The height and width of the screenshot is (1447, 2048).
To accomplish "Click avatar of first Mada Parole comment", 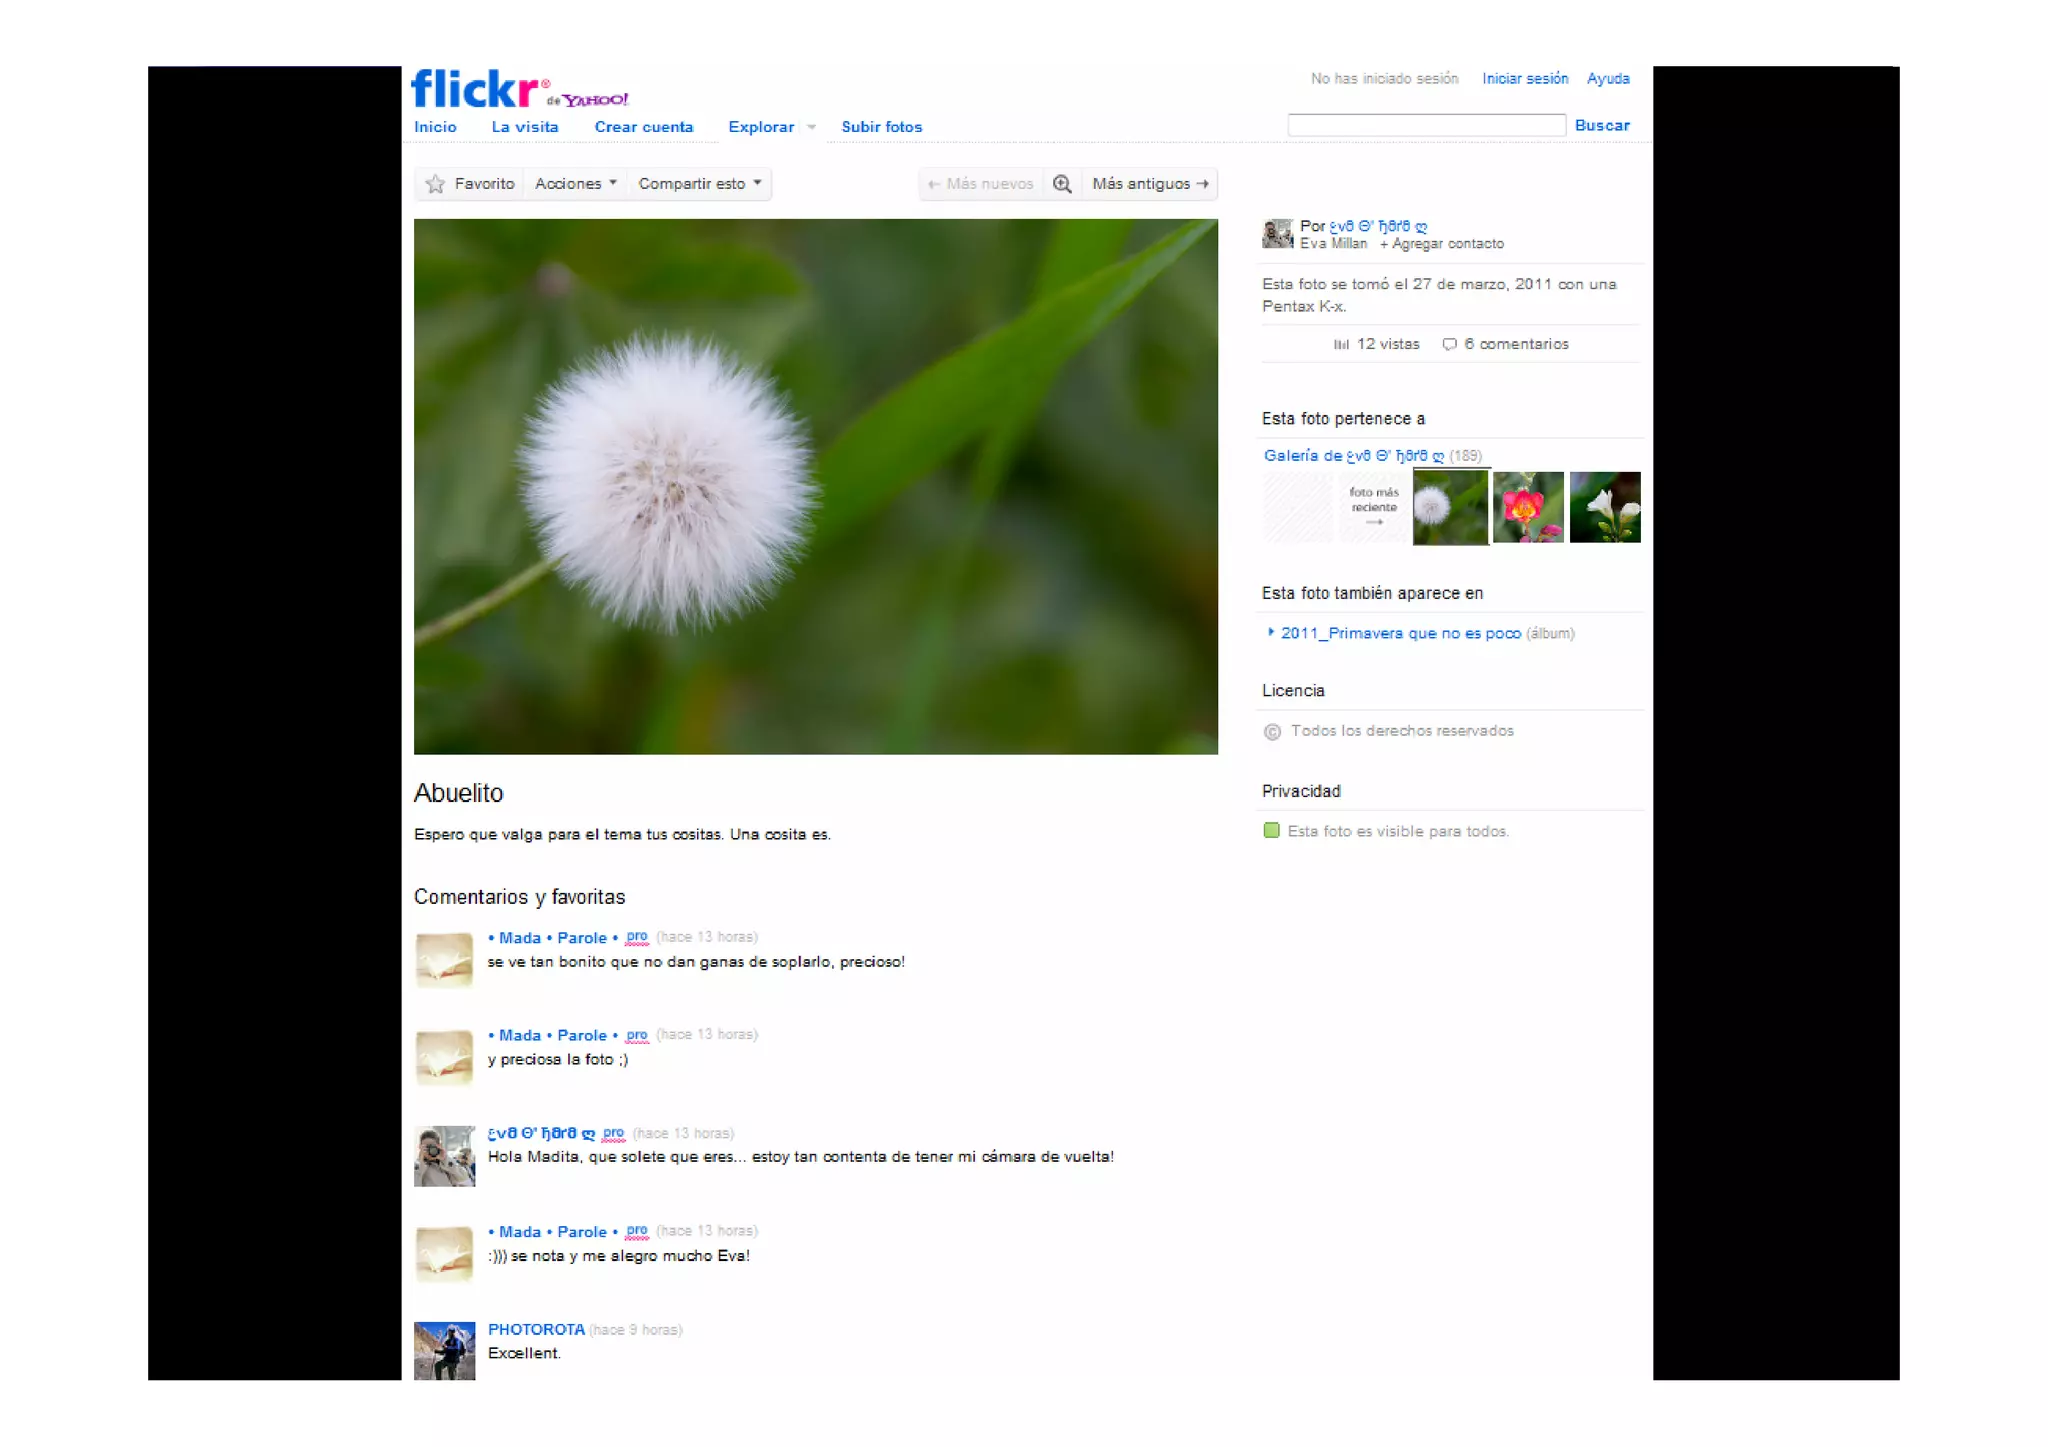I will click(444, 959).
